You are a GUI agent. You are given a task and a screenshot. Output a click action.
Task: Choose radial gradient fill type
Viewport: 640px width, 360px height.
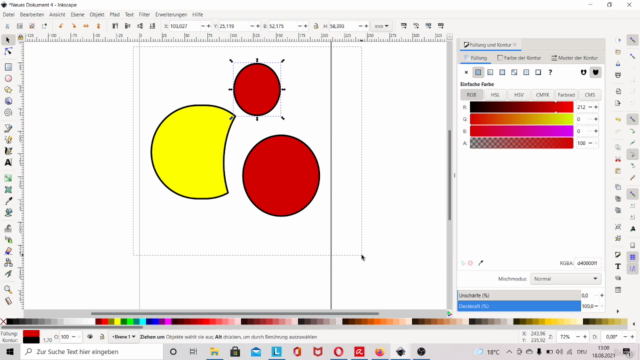point(502,73)
